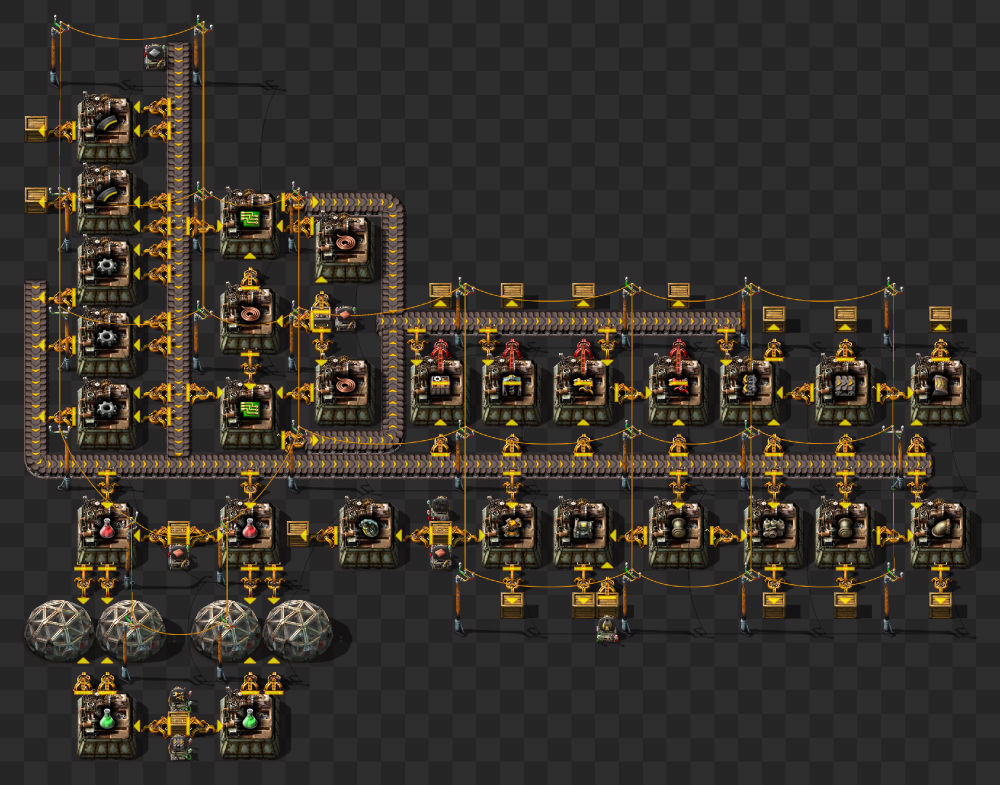This screenshot has width=1000, height=785.
Task: Open the left green science pack assembler
Action: [x=106, y=723]
